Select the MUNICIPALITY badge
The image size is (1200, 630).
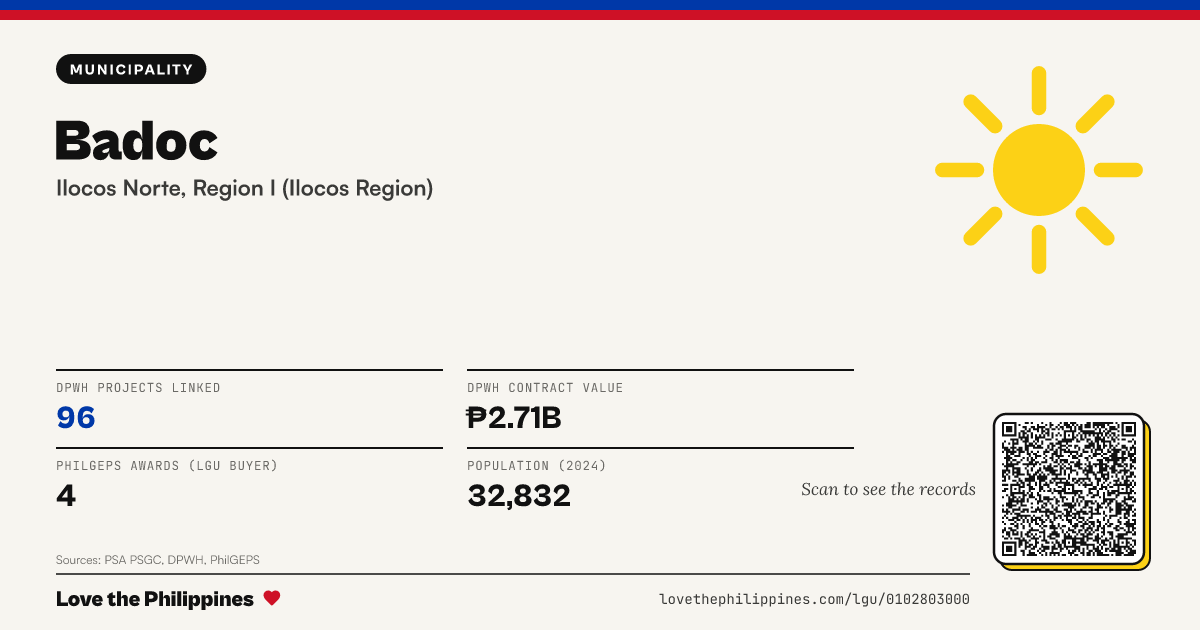click(x=131, y=69)
